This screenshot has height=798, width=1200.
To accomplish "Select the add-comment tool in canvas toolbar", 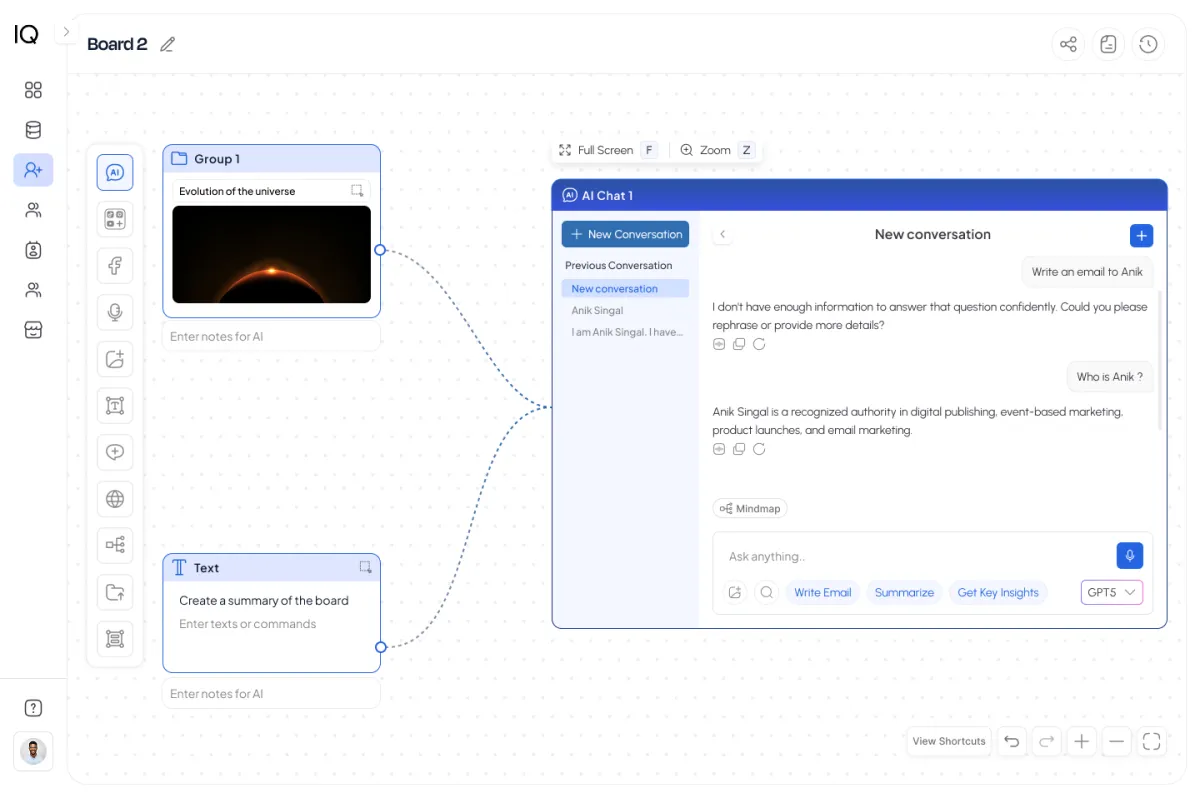I will click(115, 452).
